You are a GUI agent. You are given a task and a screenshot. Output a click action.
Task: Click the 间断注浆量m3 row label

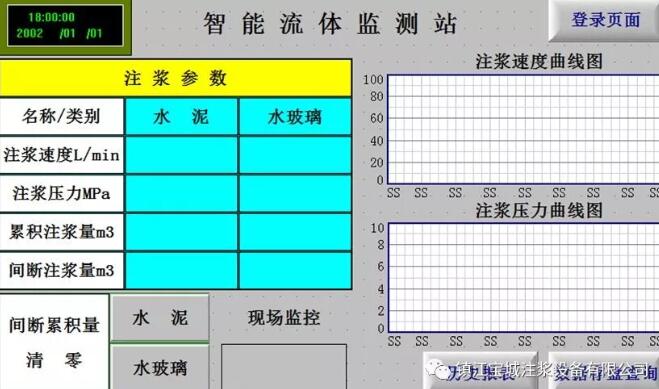pos(61,271)
